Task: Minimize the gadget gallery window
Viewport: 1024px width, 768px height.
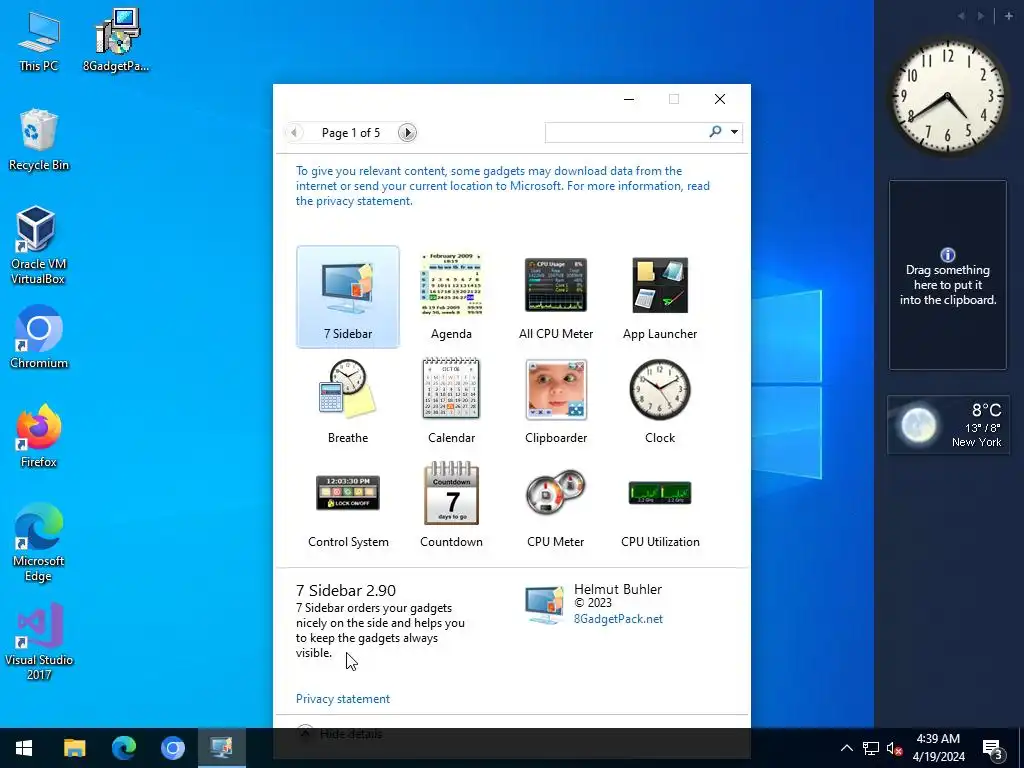Action: 629,99
